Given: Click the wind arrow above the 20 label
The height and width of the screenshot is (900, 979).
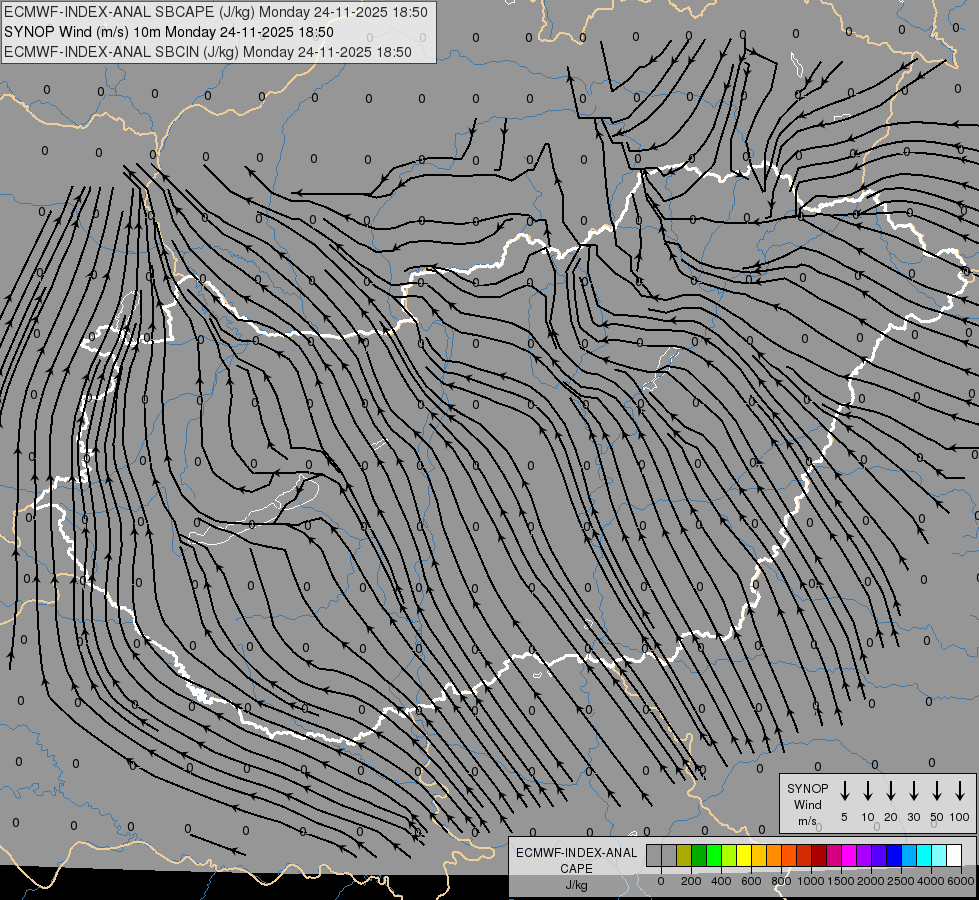Looking at the screenshot, I should pos(891,791).
